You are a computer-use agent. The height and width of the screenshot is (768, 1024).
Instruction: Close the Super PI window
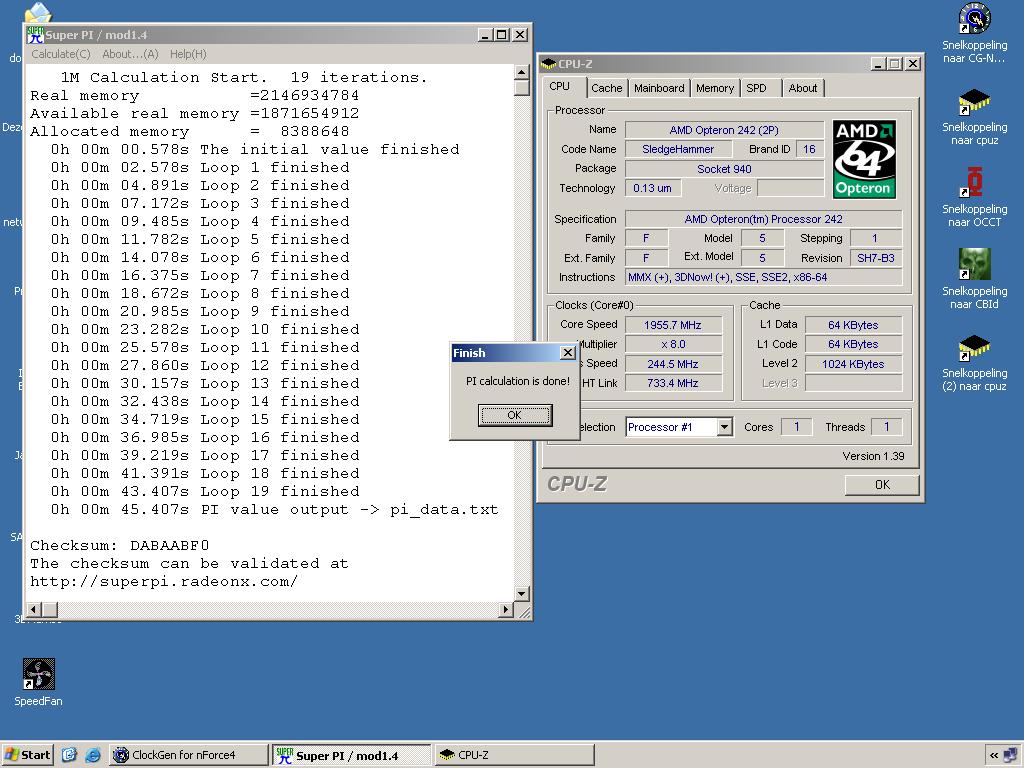pyautogui.click(x=520, y=35)
